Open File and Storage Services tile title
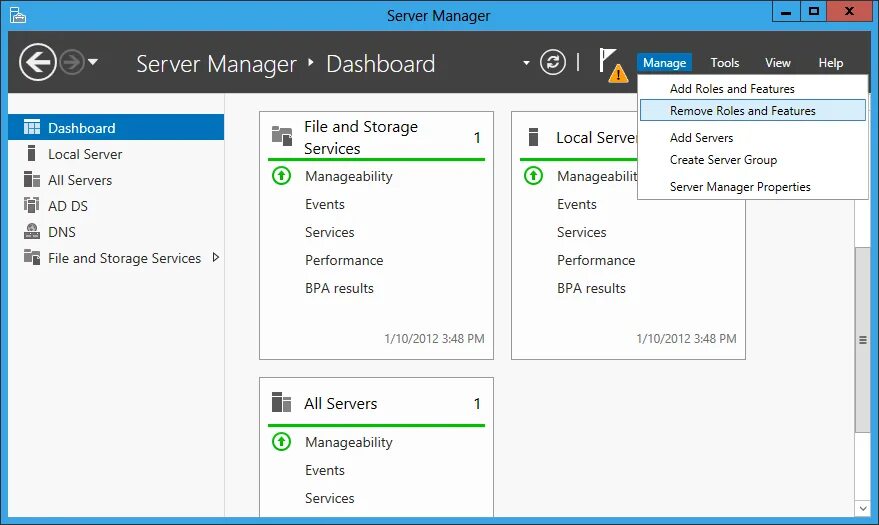Viewport: 879px width, 525px height. pyautogui.click(x=360, y=137)
